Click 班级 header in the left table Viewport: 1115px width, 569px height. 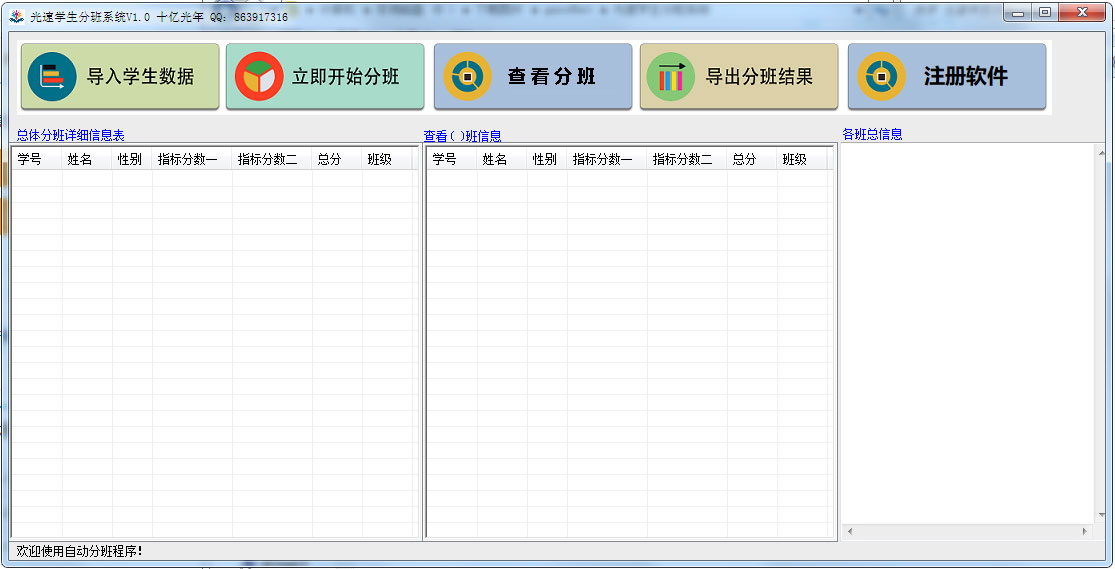[379, 159]
